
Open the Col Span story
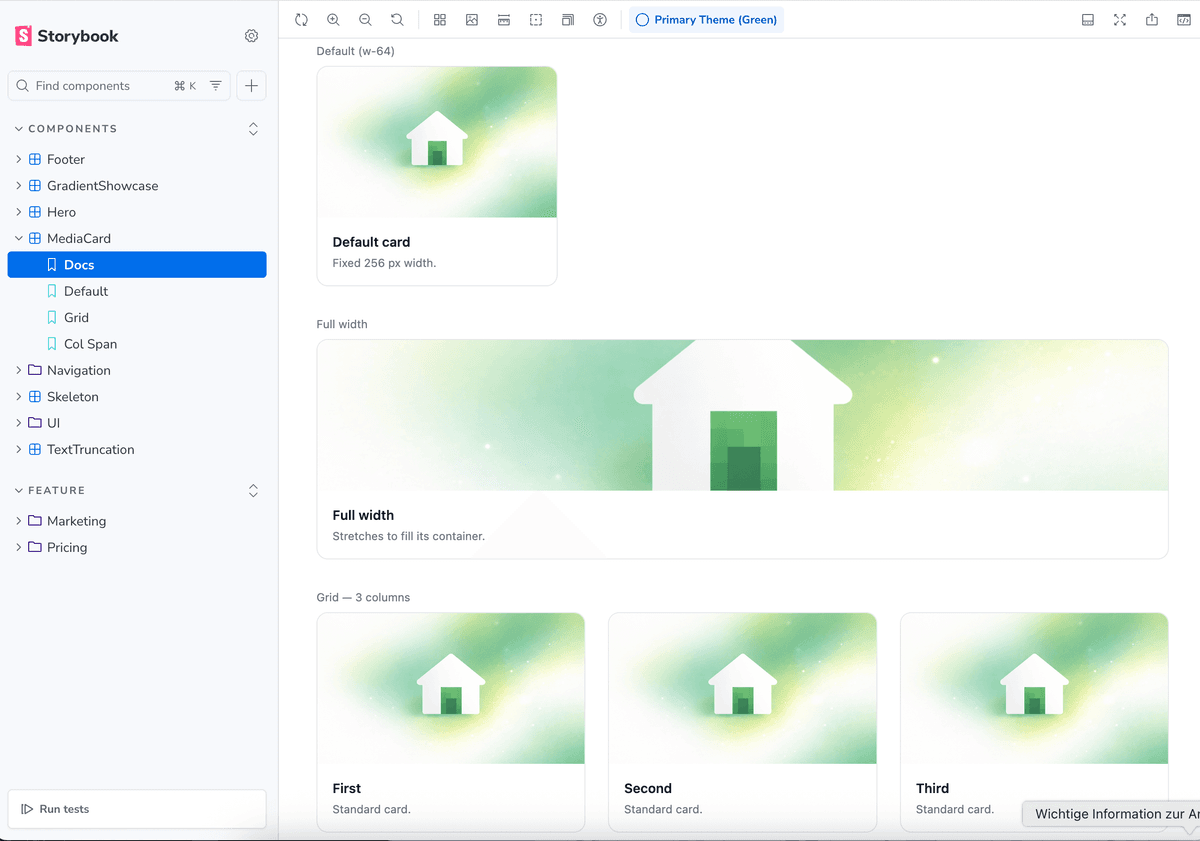click(90, 344)
